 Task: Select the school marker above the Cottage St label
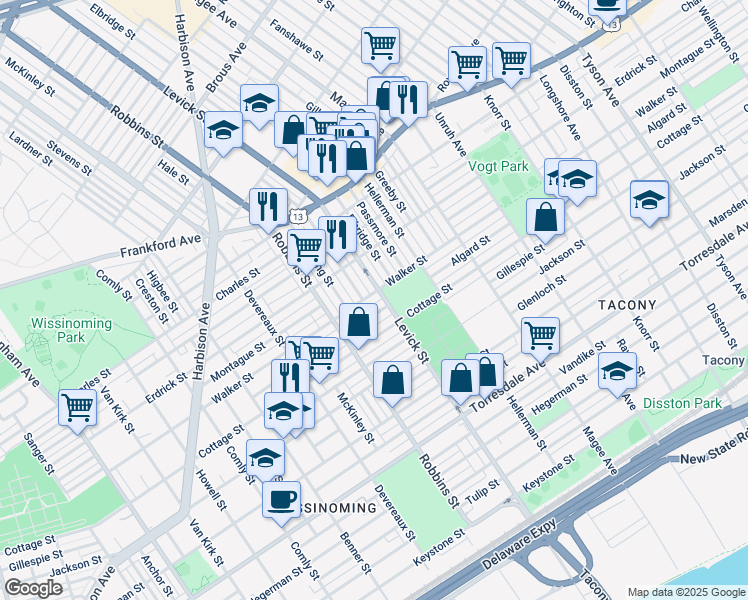pyautogui.click(x=283, y=412)
